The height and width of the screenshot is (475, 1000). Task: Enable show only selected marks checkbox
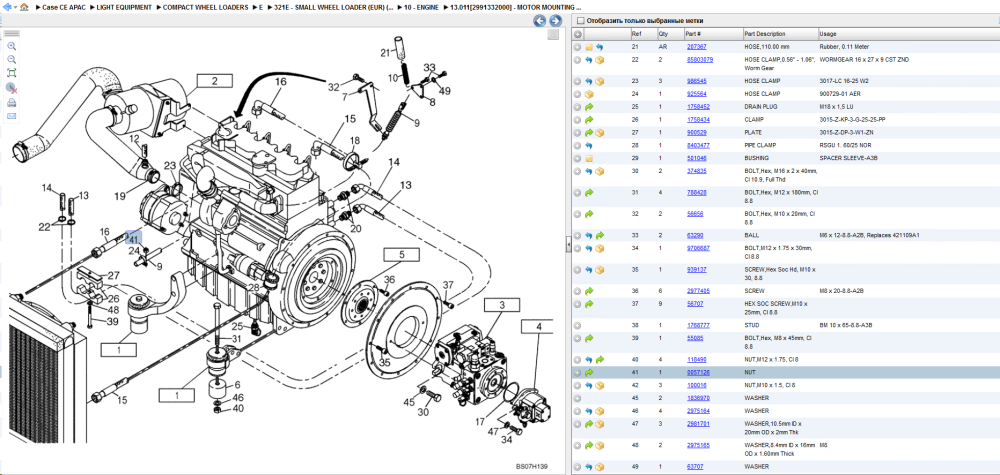[580, 20]
